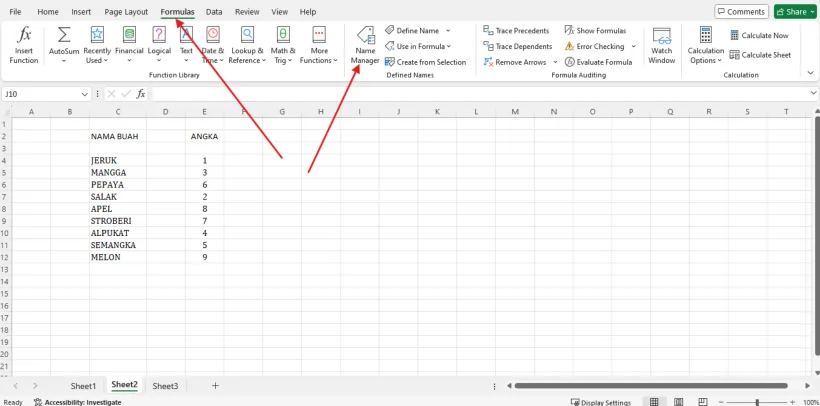Click Trace Dependents
This screenshot has height=406, width=820.
click(518, 46)
